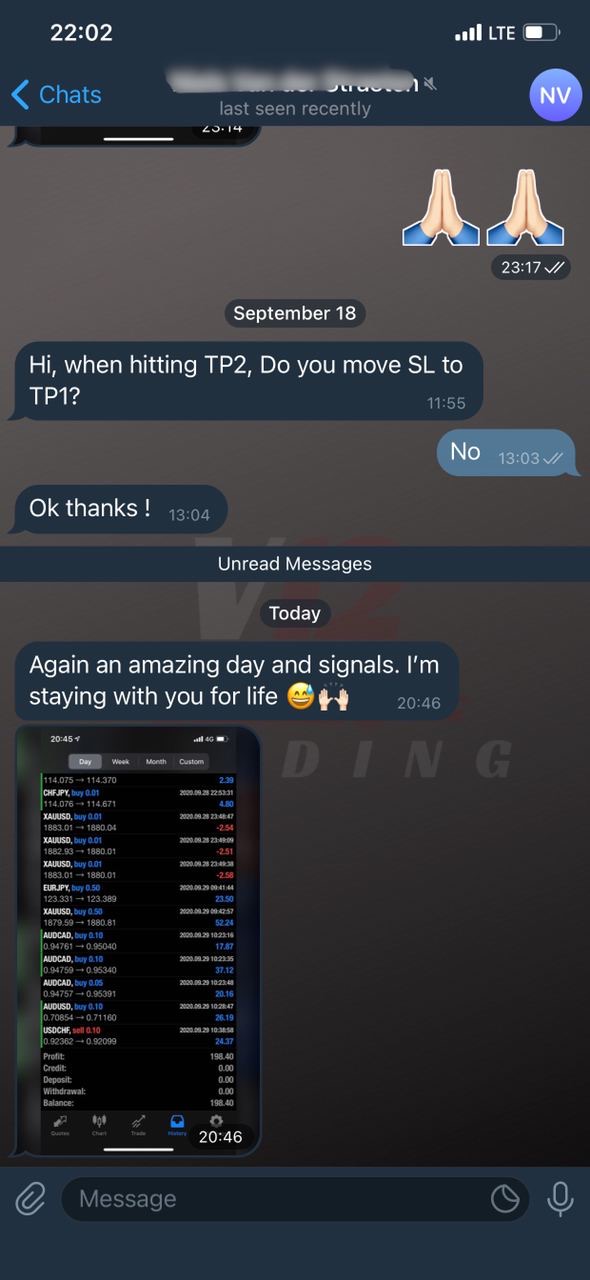Tap the microphone voice message icon

coord(560,1198)
